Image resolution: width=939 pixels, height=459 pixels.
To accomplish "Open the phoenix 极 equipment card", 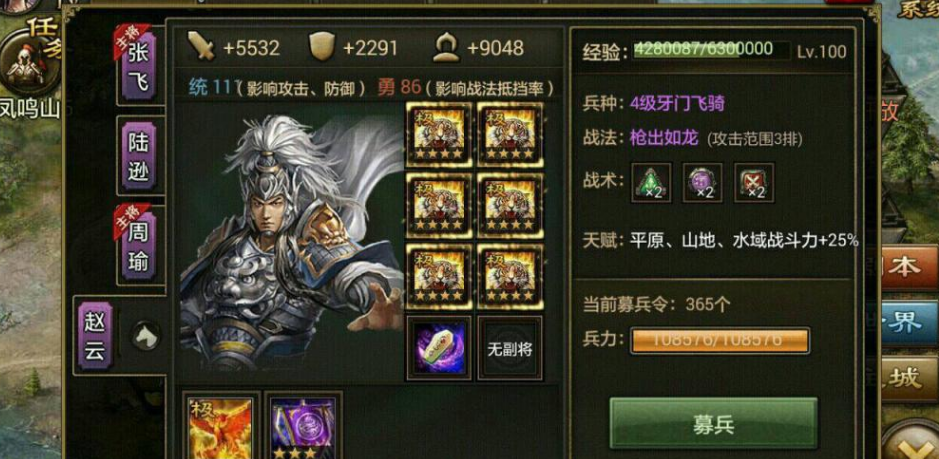I will click(220, 427).
